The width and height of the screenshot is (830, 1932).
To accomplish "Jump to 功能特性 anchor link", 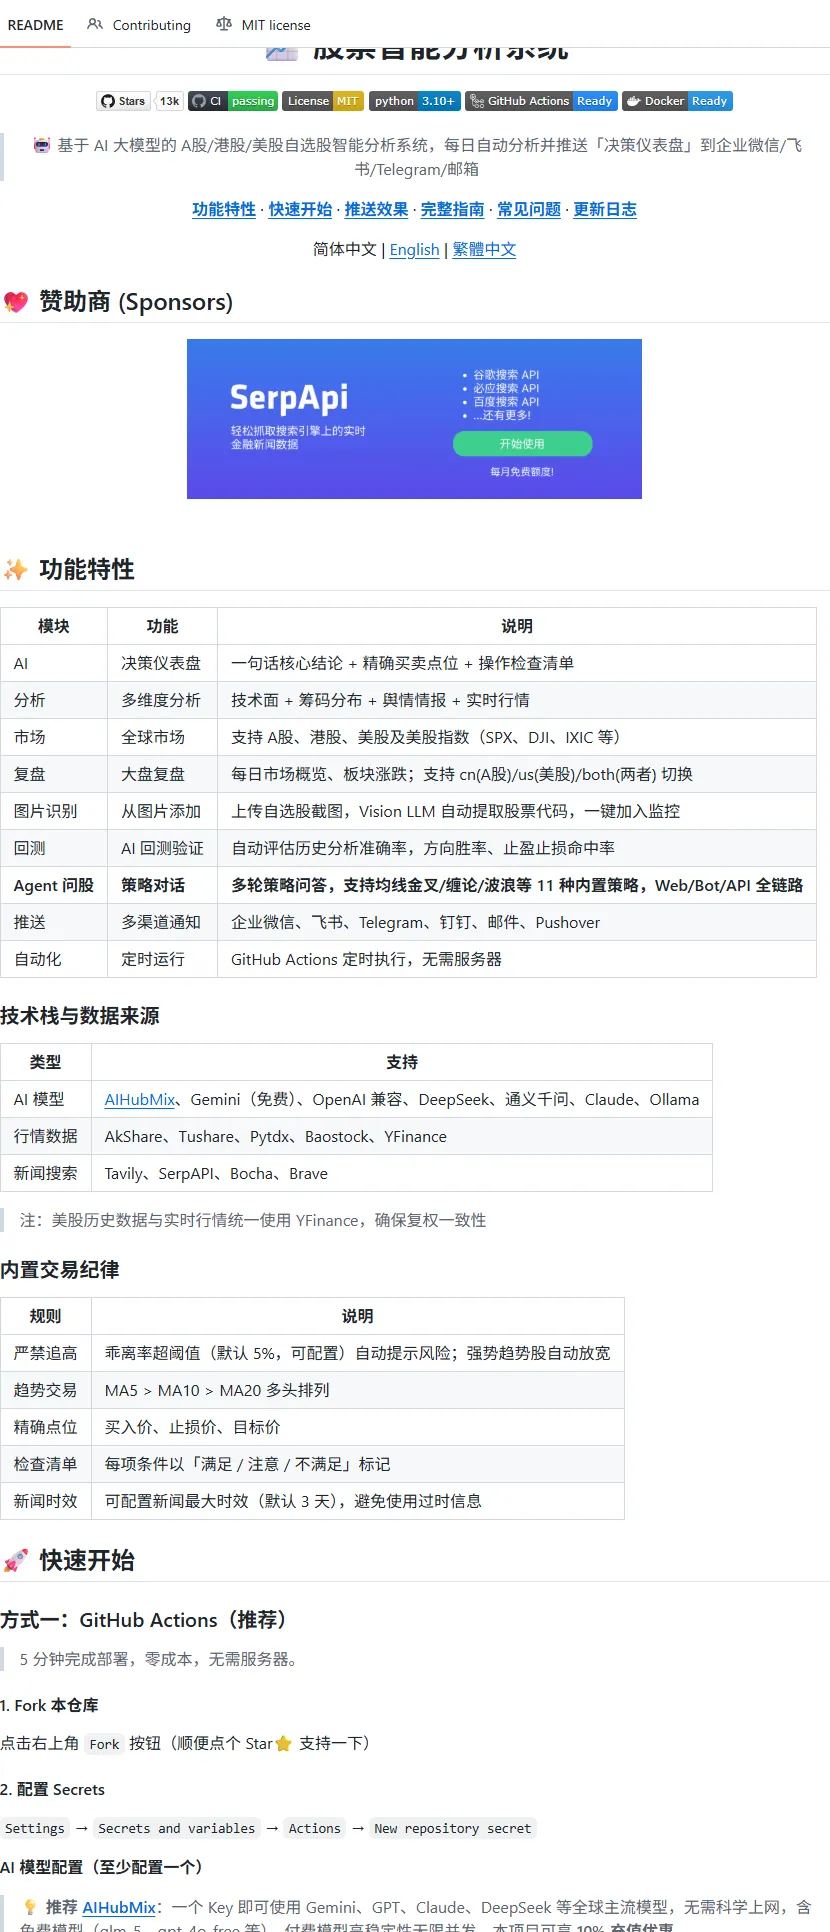I will pos(224,209).
